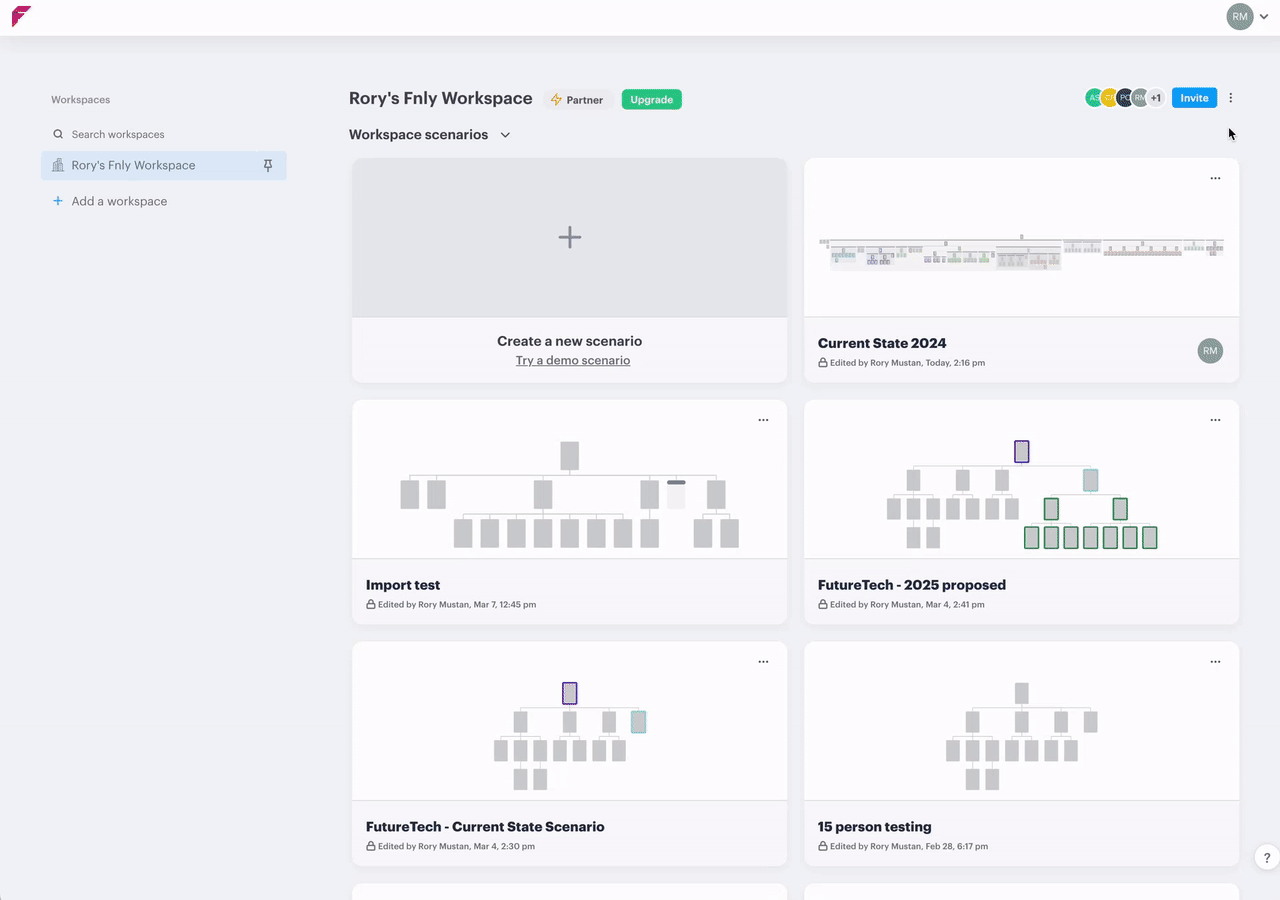
Task: Click the plus icon beside Add a workspace
Action: click(x=58, y=201)
